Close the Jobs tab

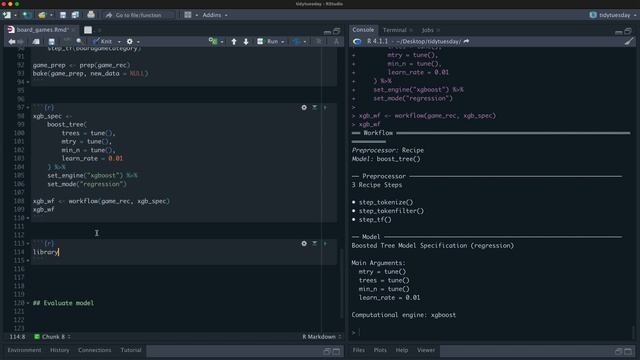coord(438,30)
